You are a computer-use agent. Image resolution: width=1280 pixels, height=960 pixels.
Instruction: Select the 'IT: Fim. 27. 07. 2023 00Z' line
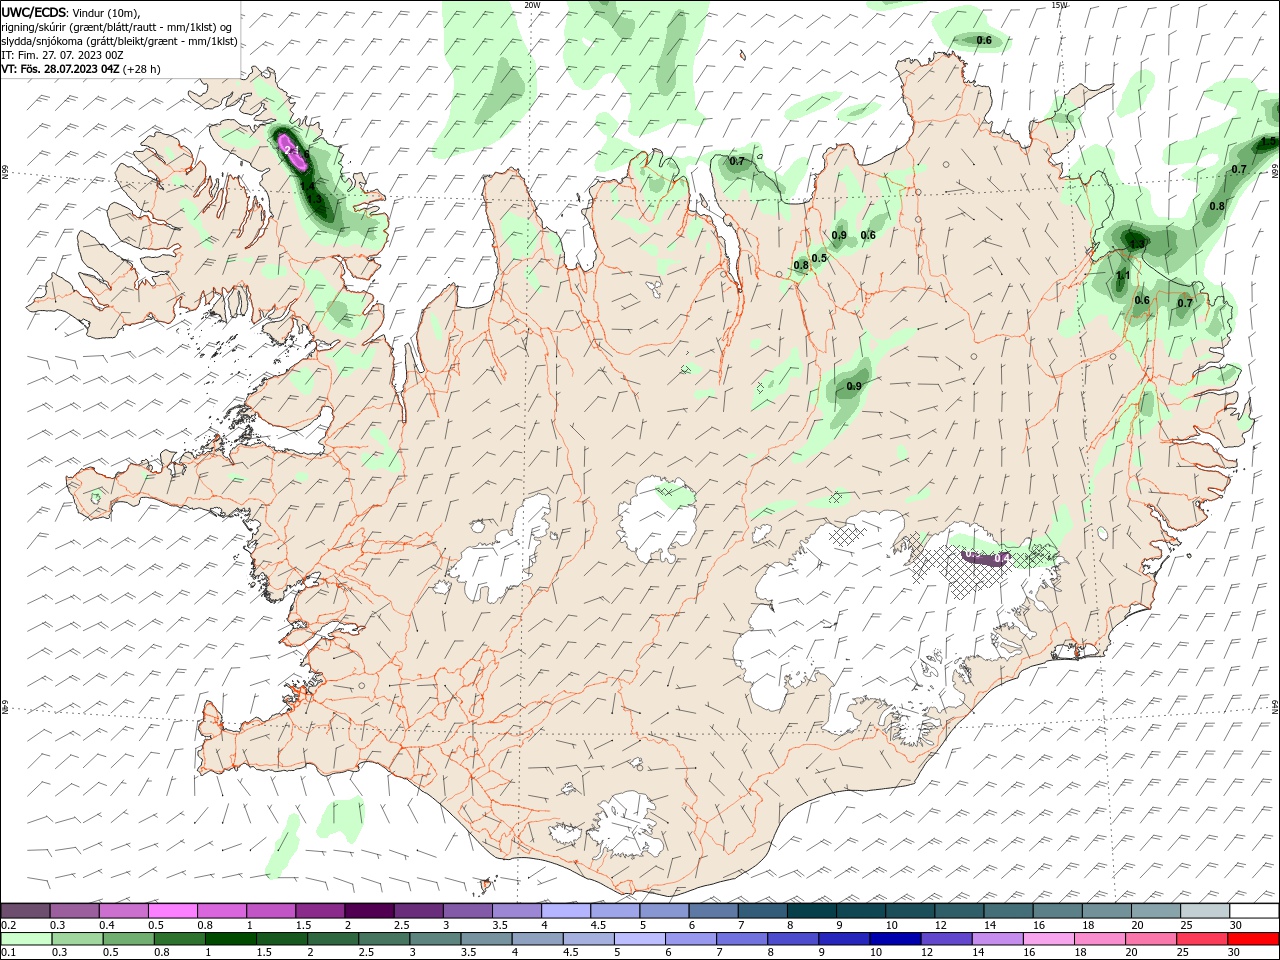[62, 55]
